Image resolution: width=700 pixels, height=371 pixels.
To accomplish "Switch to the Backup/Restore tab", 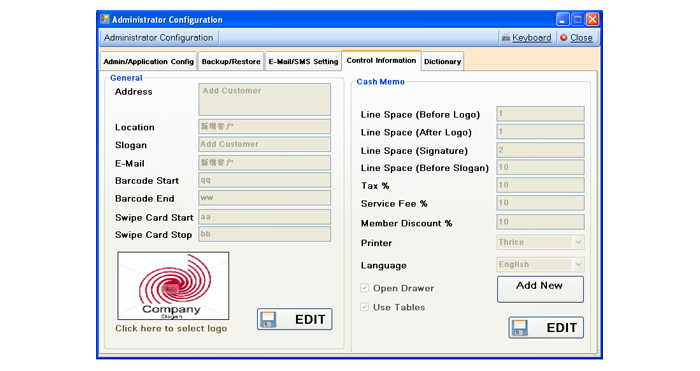I will coord(231,62).
